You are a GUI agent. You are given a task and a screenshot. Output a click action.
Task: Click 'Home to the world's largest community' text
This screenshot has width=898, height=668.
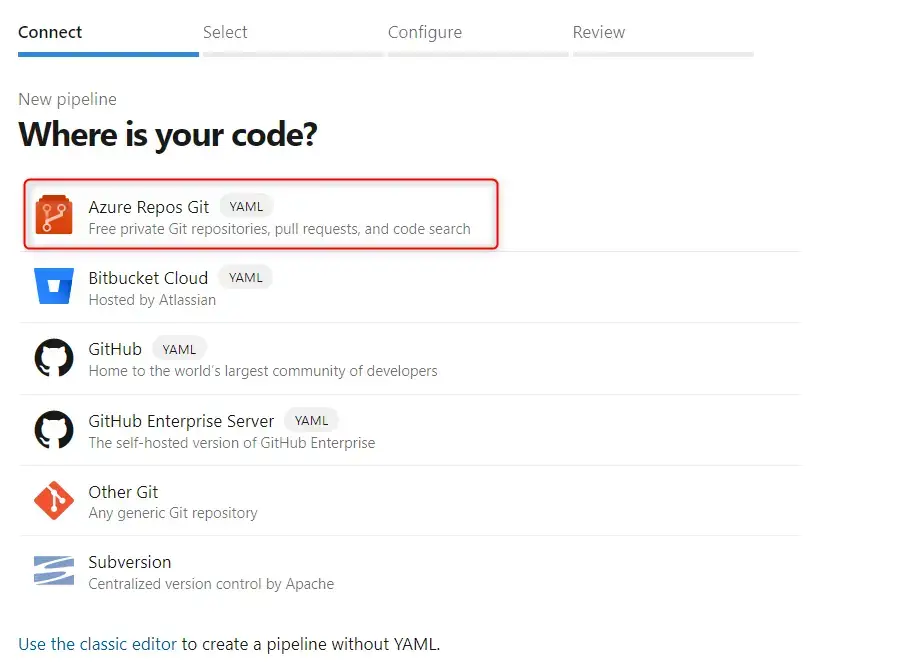pos(263,371)
